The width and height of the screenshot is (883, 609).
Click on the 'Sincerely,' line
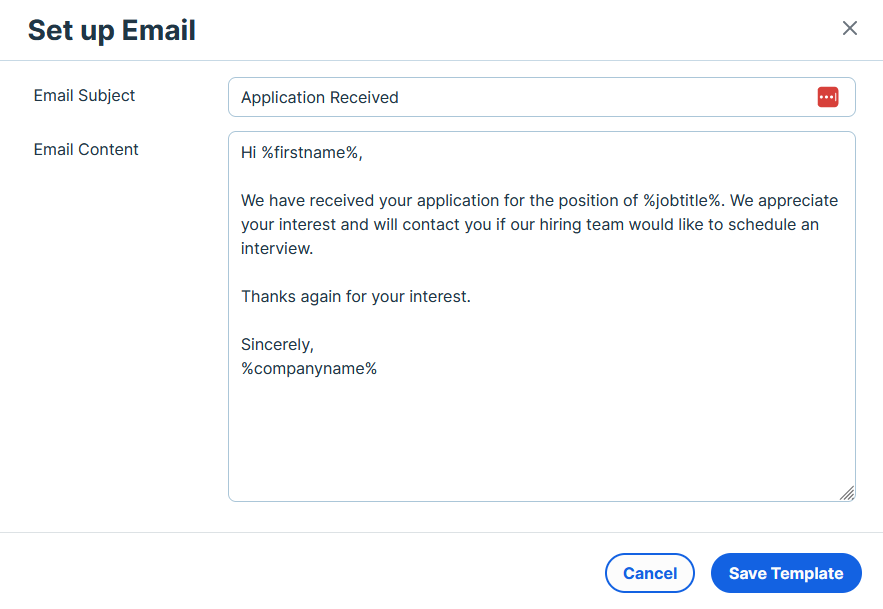(x=277, y=344)
